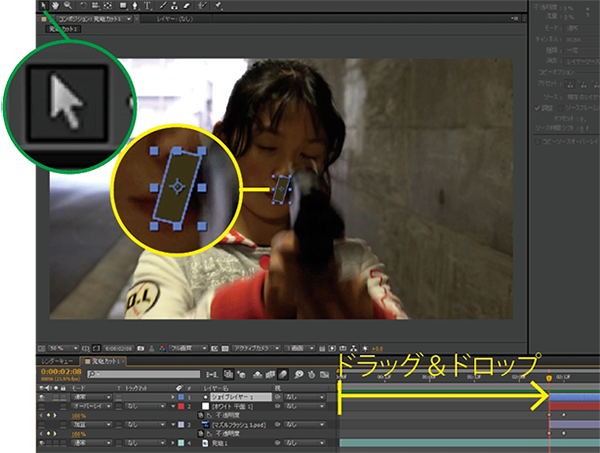The height and width of the screenshot is (453, 600).
Task: Switch to the レンダーキュー tab
Action: [x=57, y=361]
